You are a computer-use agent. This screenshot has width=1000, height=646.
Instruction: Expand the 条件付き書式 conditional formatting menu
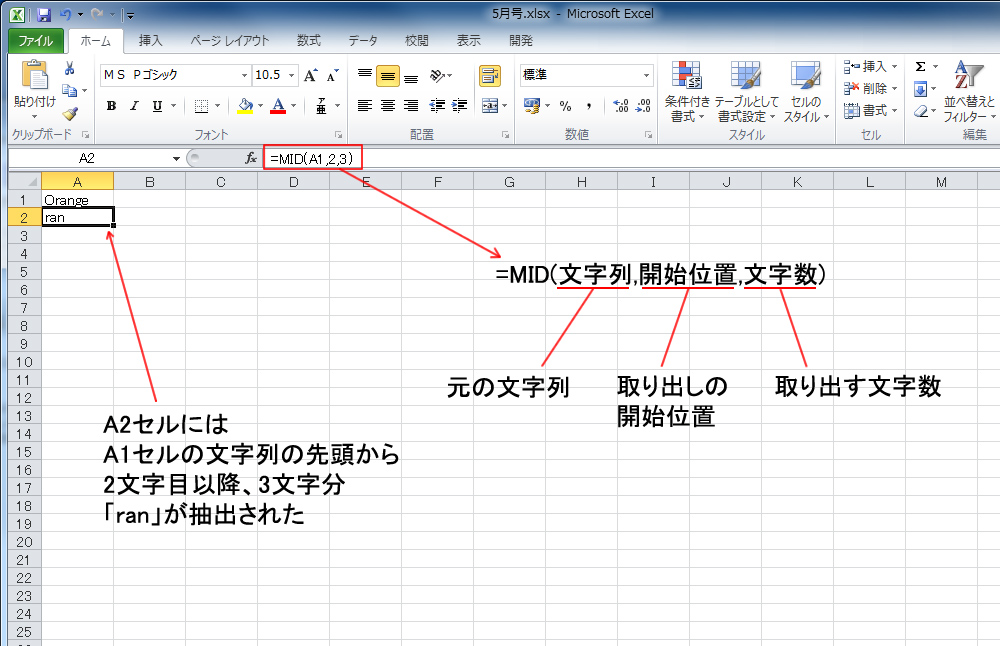687,95
